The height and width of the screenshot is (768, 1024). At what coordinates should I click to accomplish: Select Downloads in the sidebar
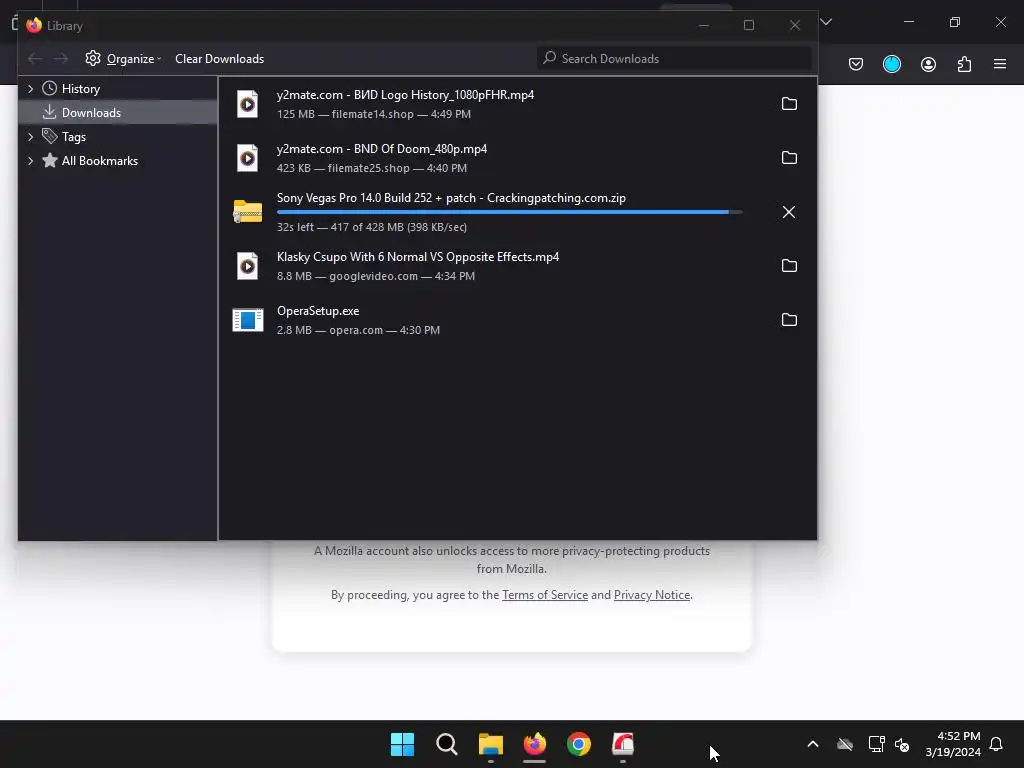(91, 113)
